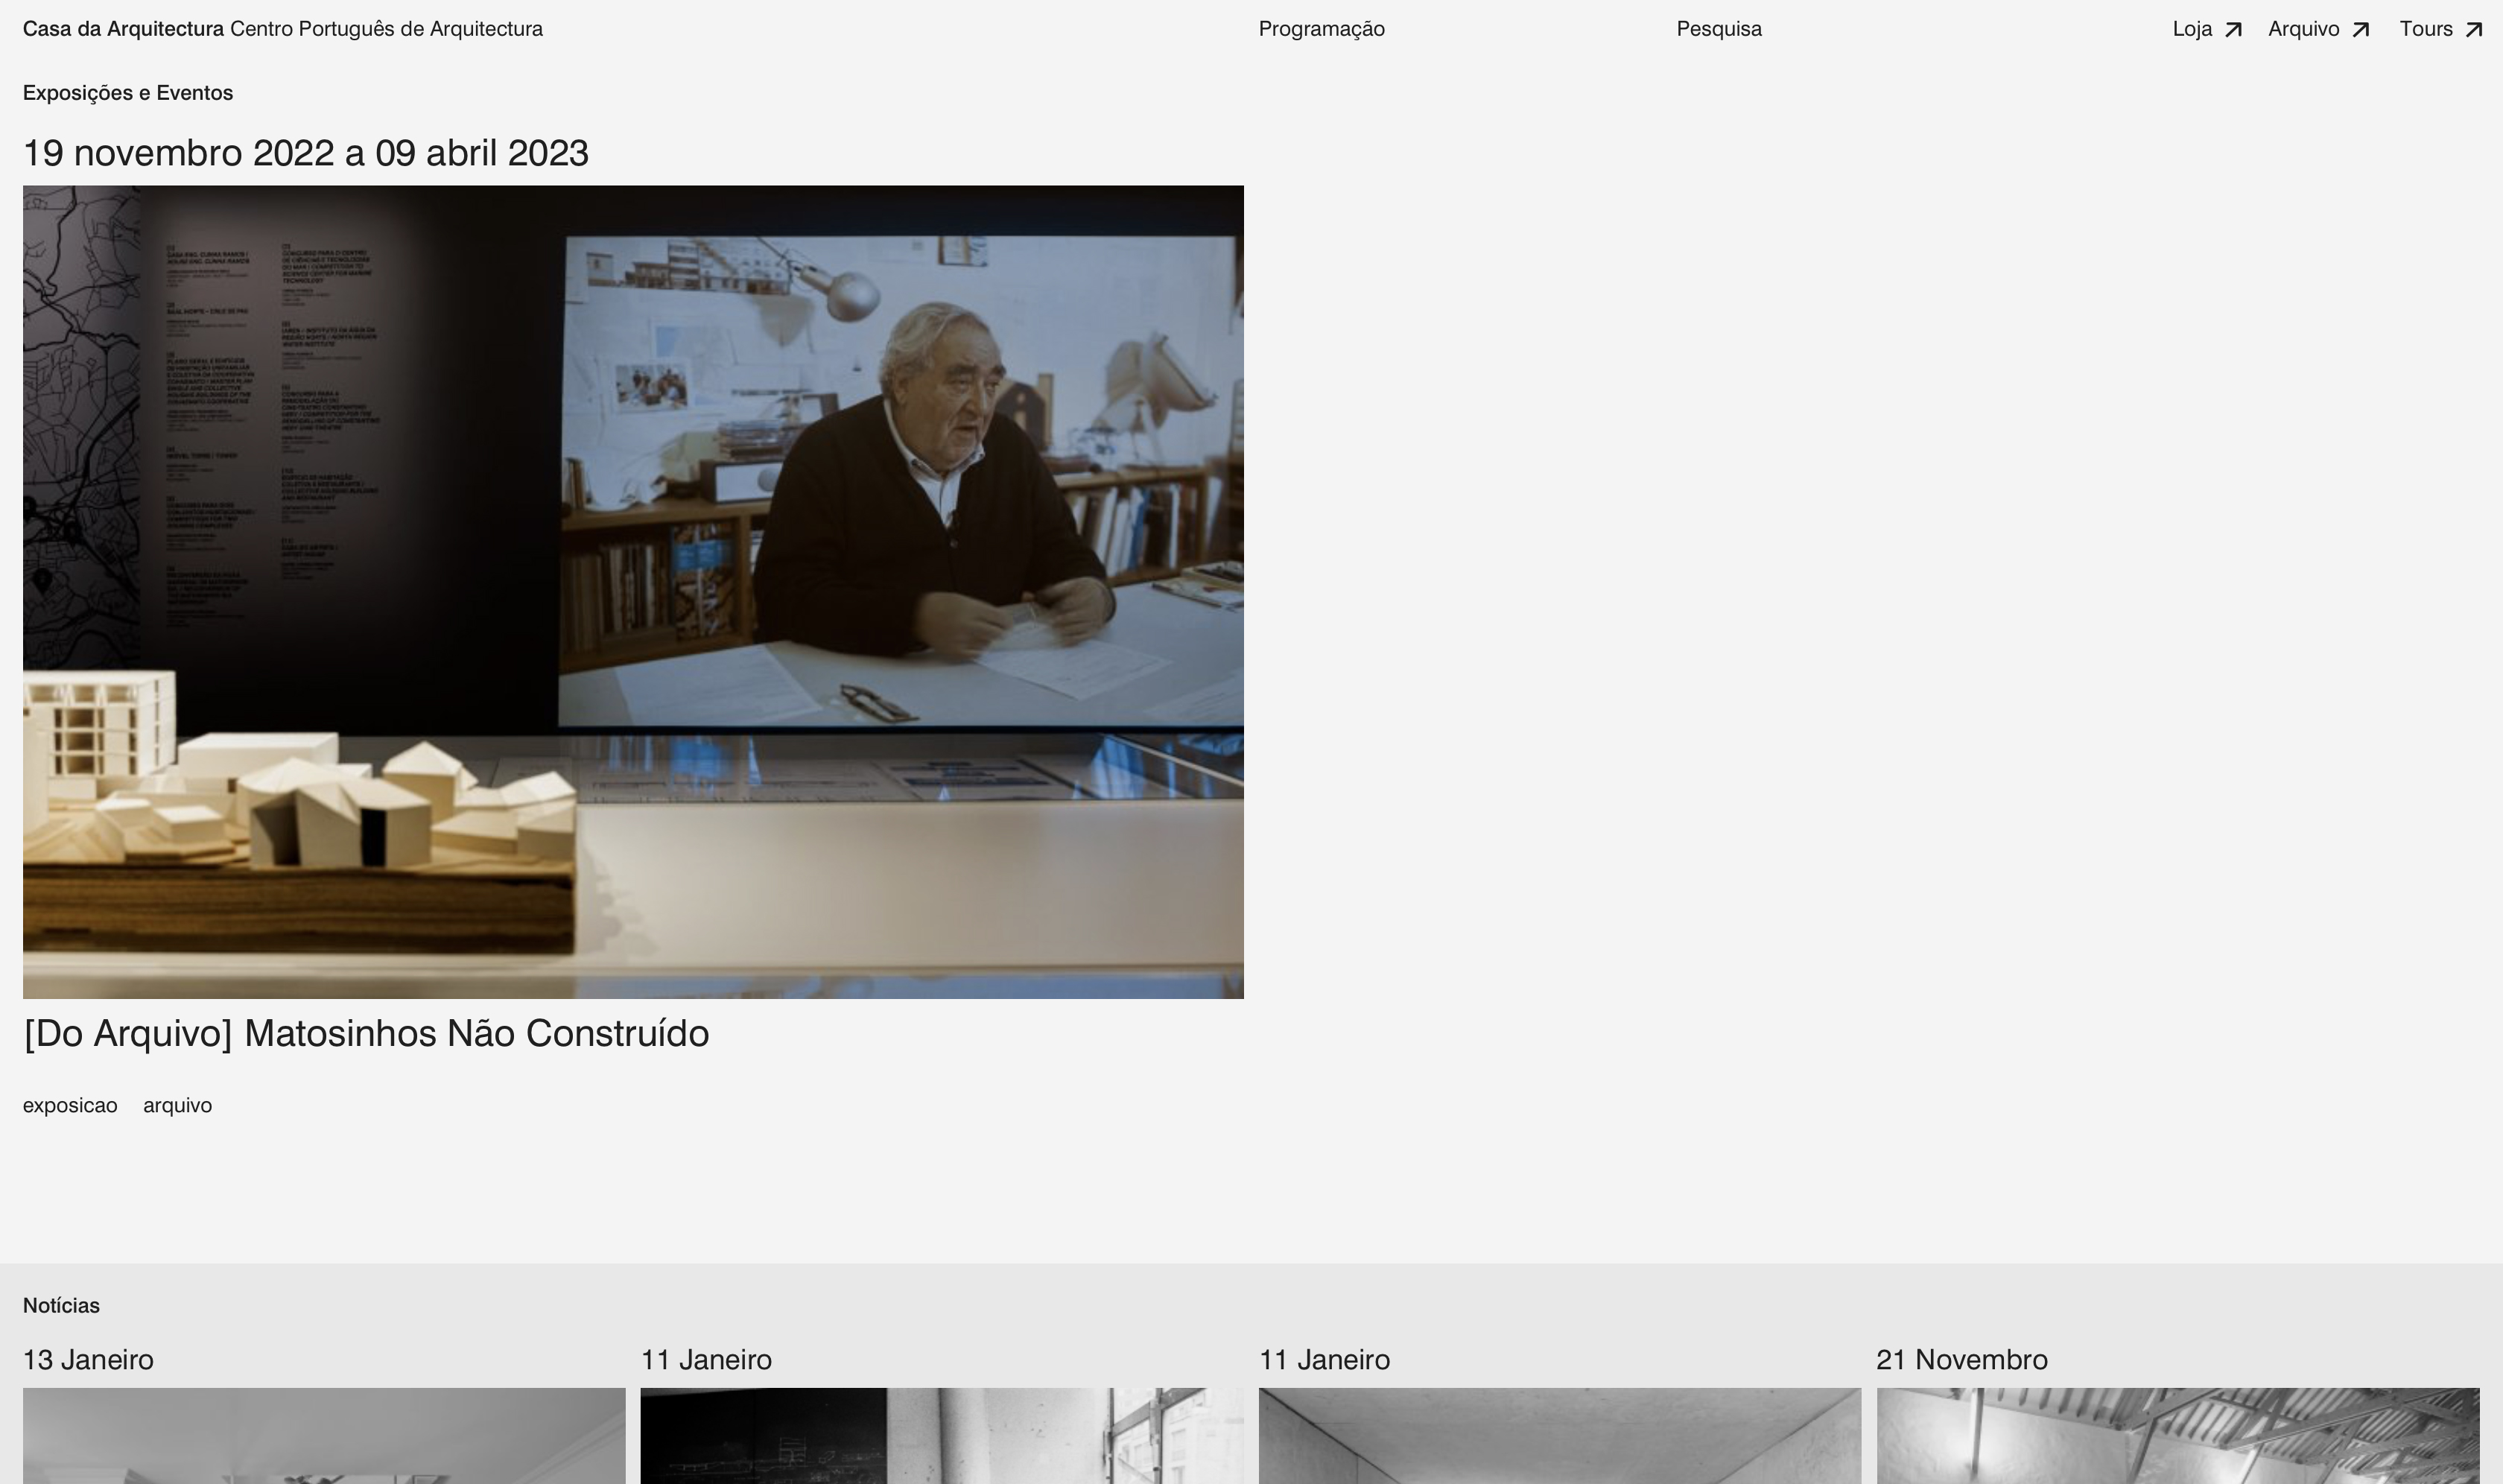This screenshot has width=2503, height=1484.
Task: Open the Loja external link
Action: [2192, 29]
